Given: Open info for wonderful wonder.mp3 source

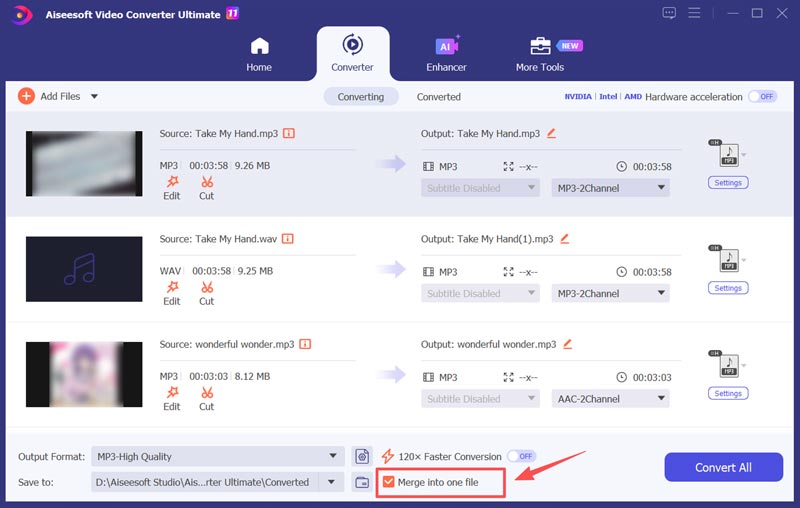Looking at the screenshot, I should (305, 344).
